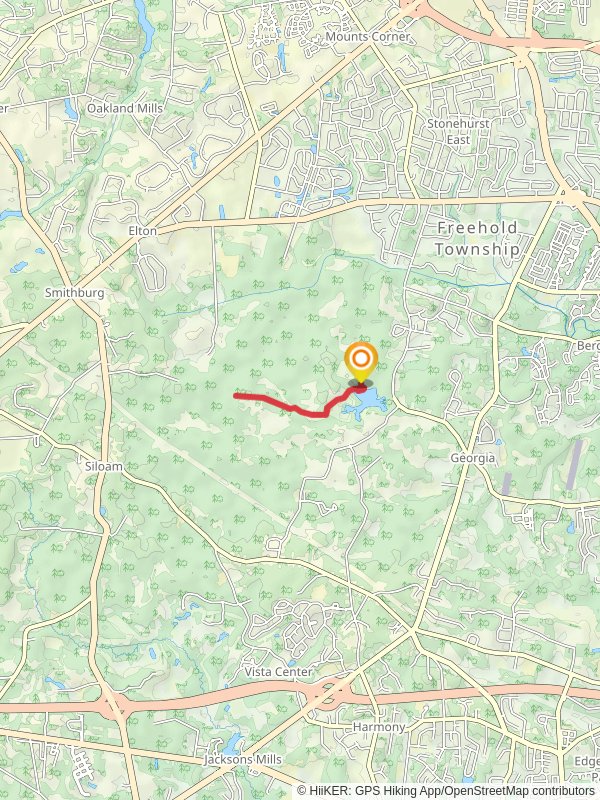Select the Siloam place label
This screenshot has height=800, width=600.
click(104, 466)
